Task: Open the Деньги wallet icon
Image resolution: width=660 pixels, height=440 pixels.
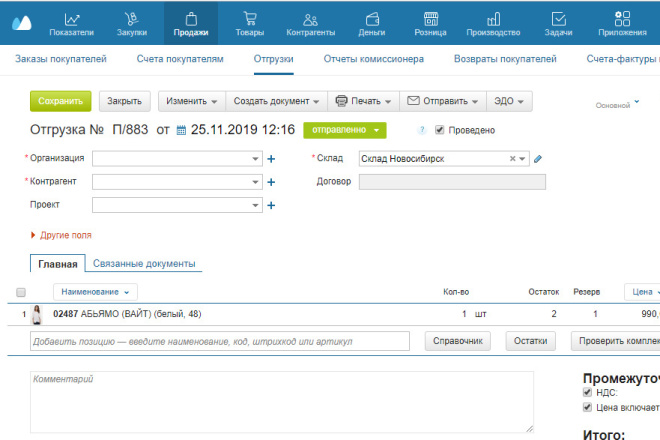Action: pos(372,19)
